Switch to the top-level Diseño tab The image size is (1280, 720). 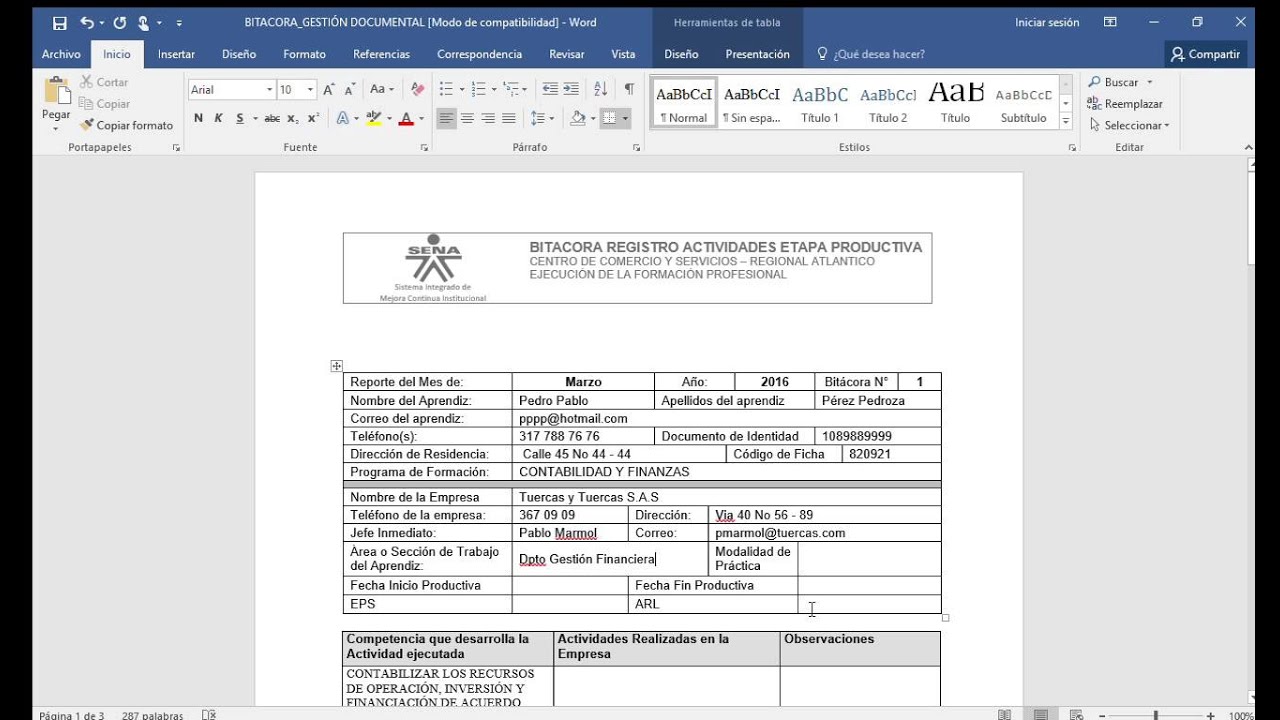239,54
